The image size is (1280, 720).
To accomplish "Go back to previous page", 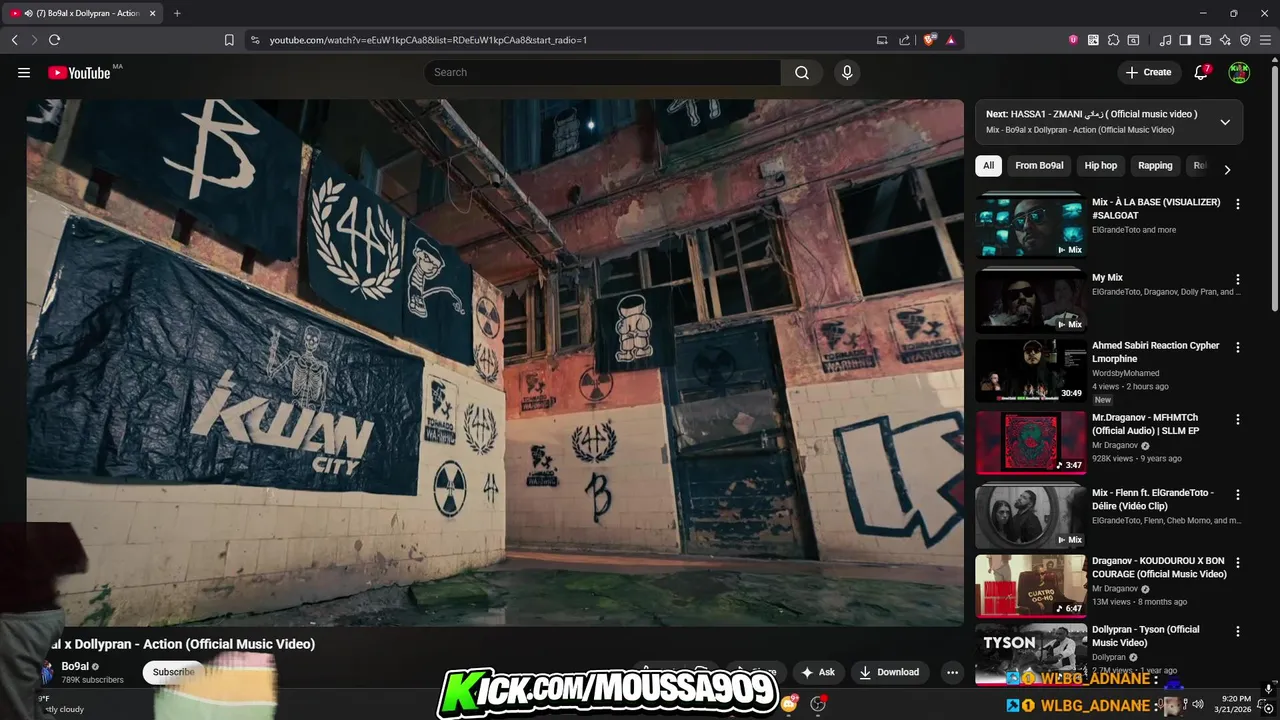I will pyautogui.click(x=14, y=40).
